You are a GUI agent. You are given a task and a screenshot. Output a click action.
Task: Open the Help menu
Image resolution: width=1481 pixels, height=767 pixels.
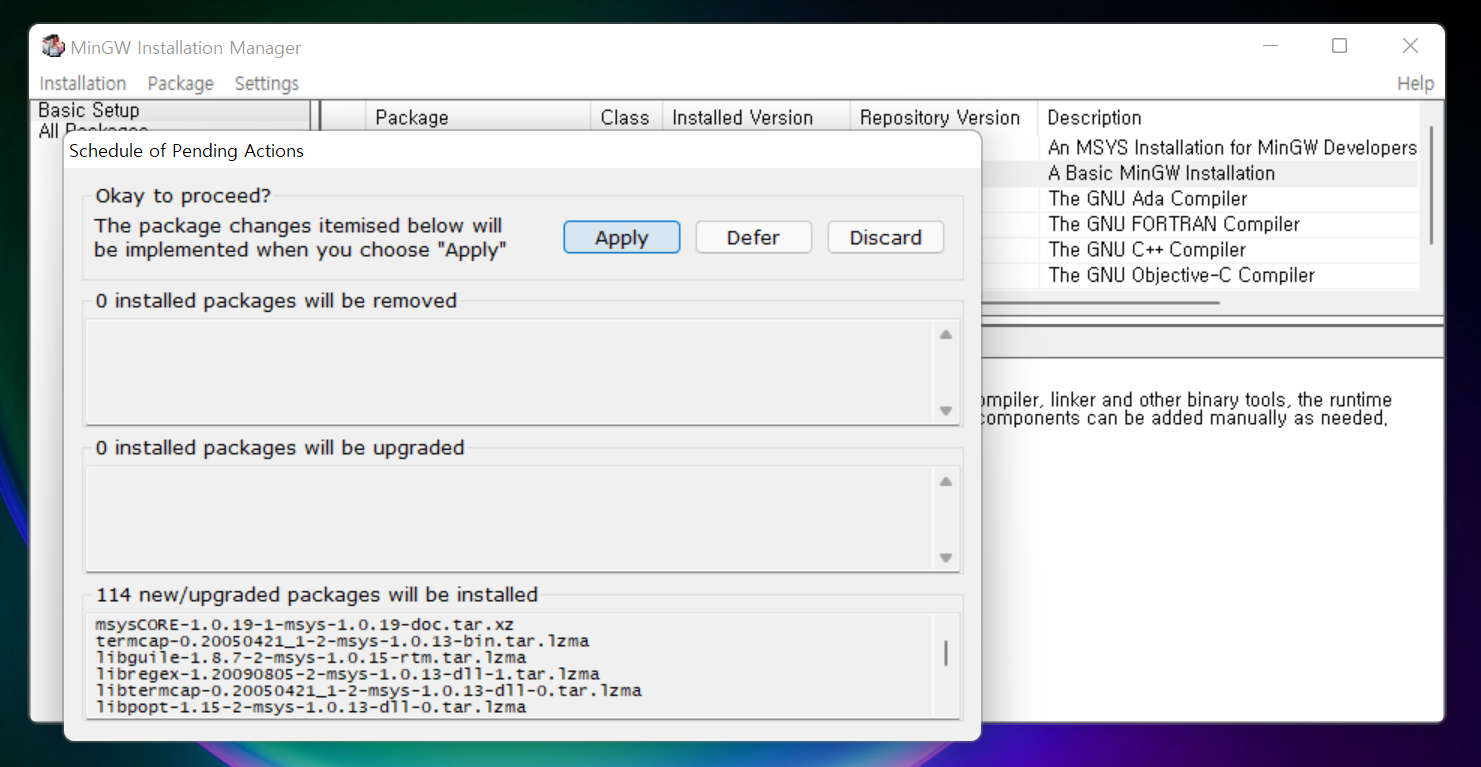pos(1415,83)
